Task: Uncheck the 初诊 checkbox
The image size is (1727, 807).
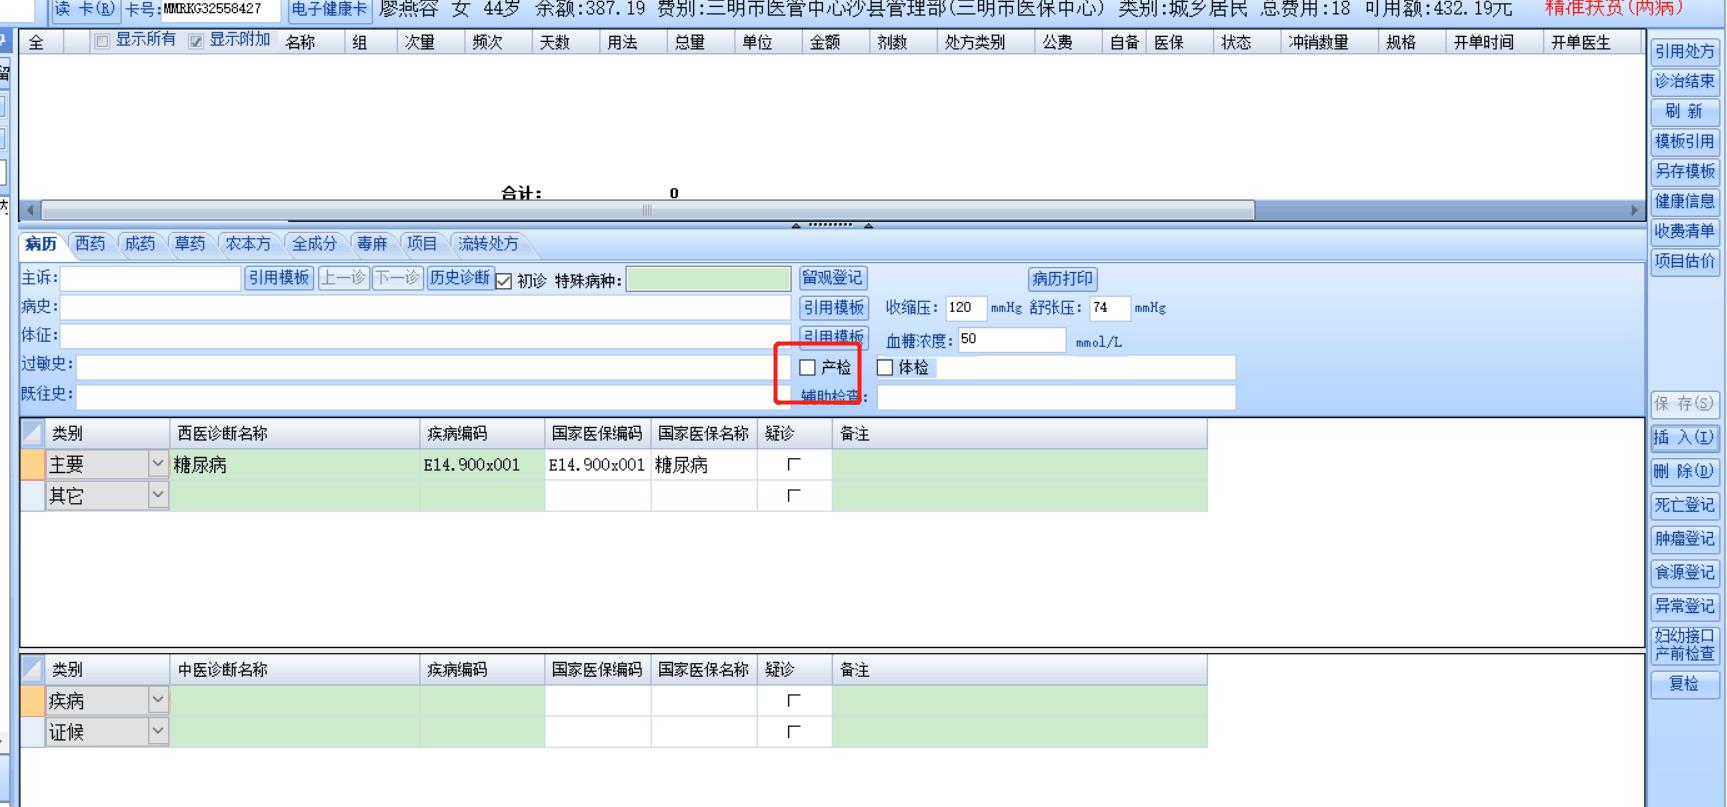Action: click(503, 281)
